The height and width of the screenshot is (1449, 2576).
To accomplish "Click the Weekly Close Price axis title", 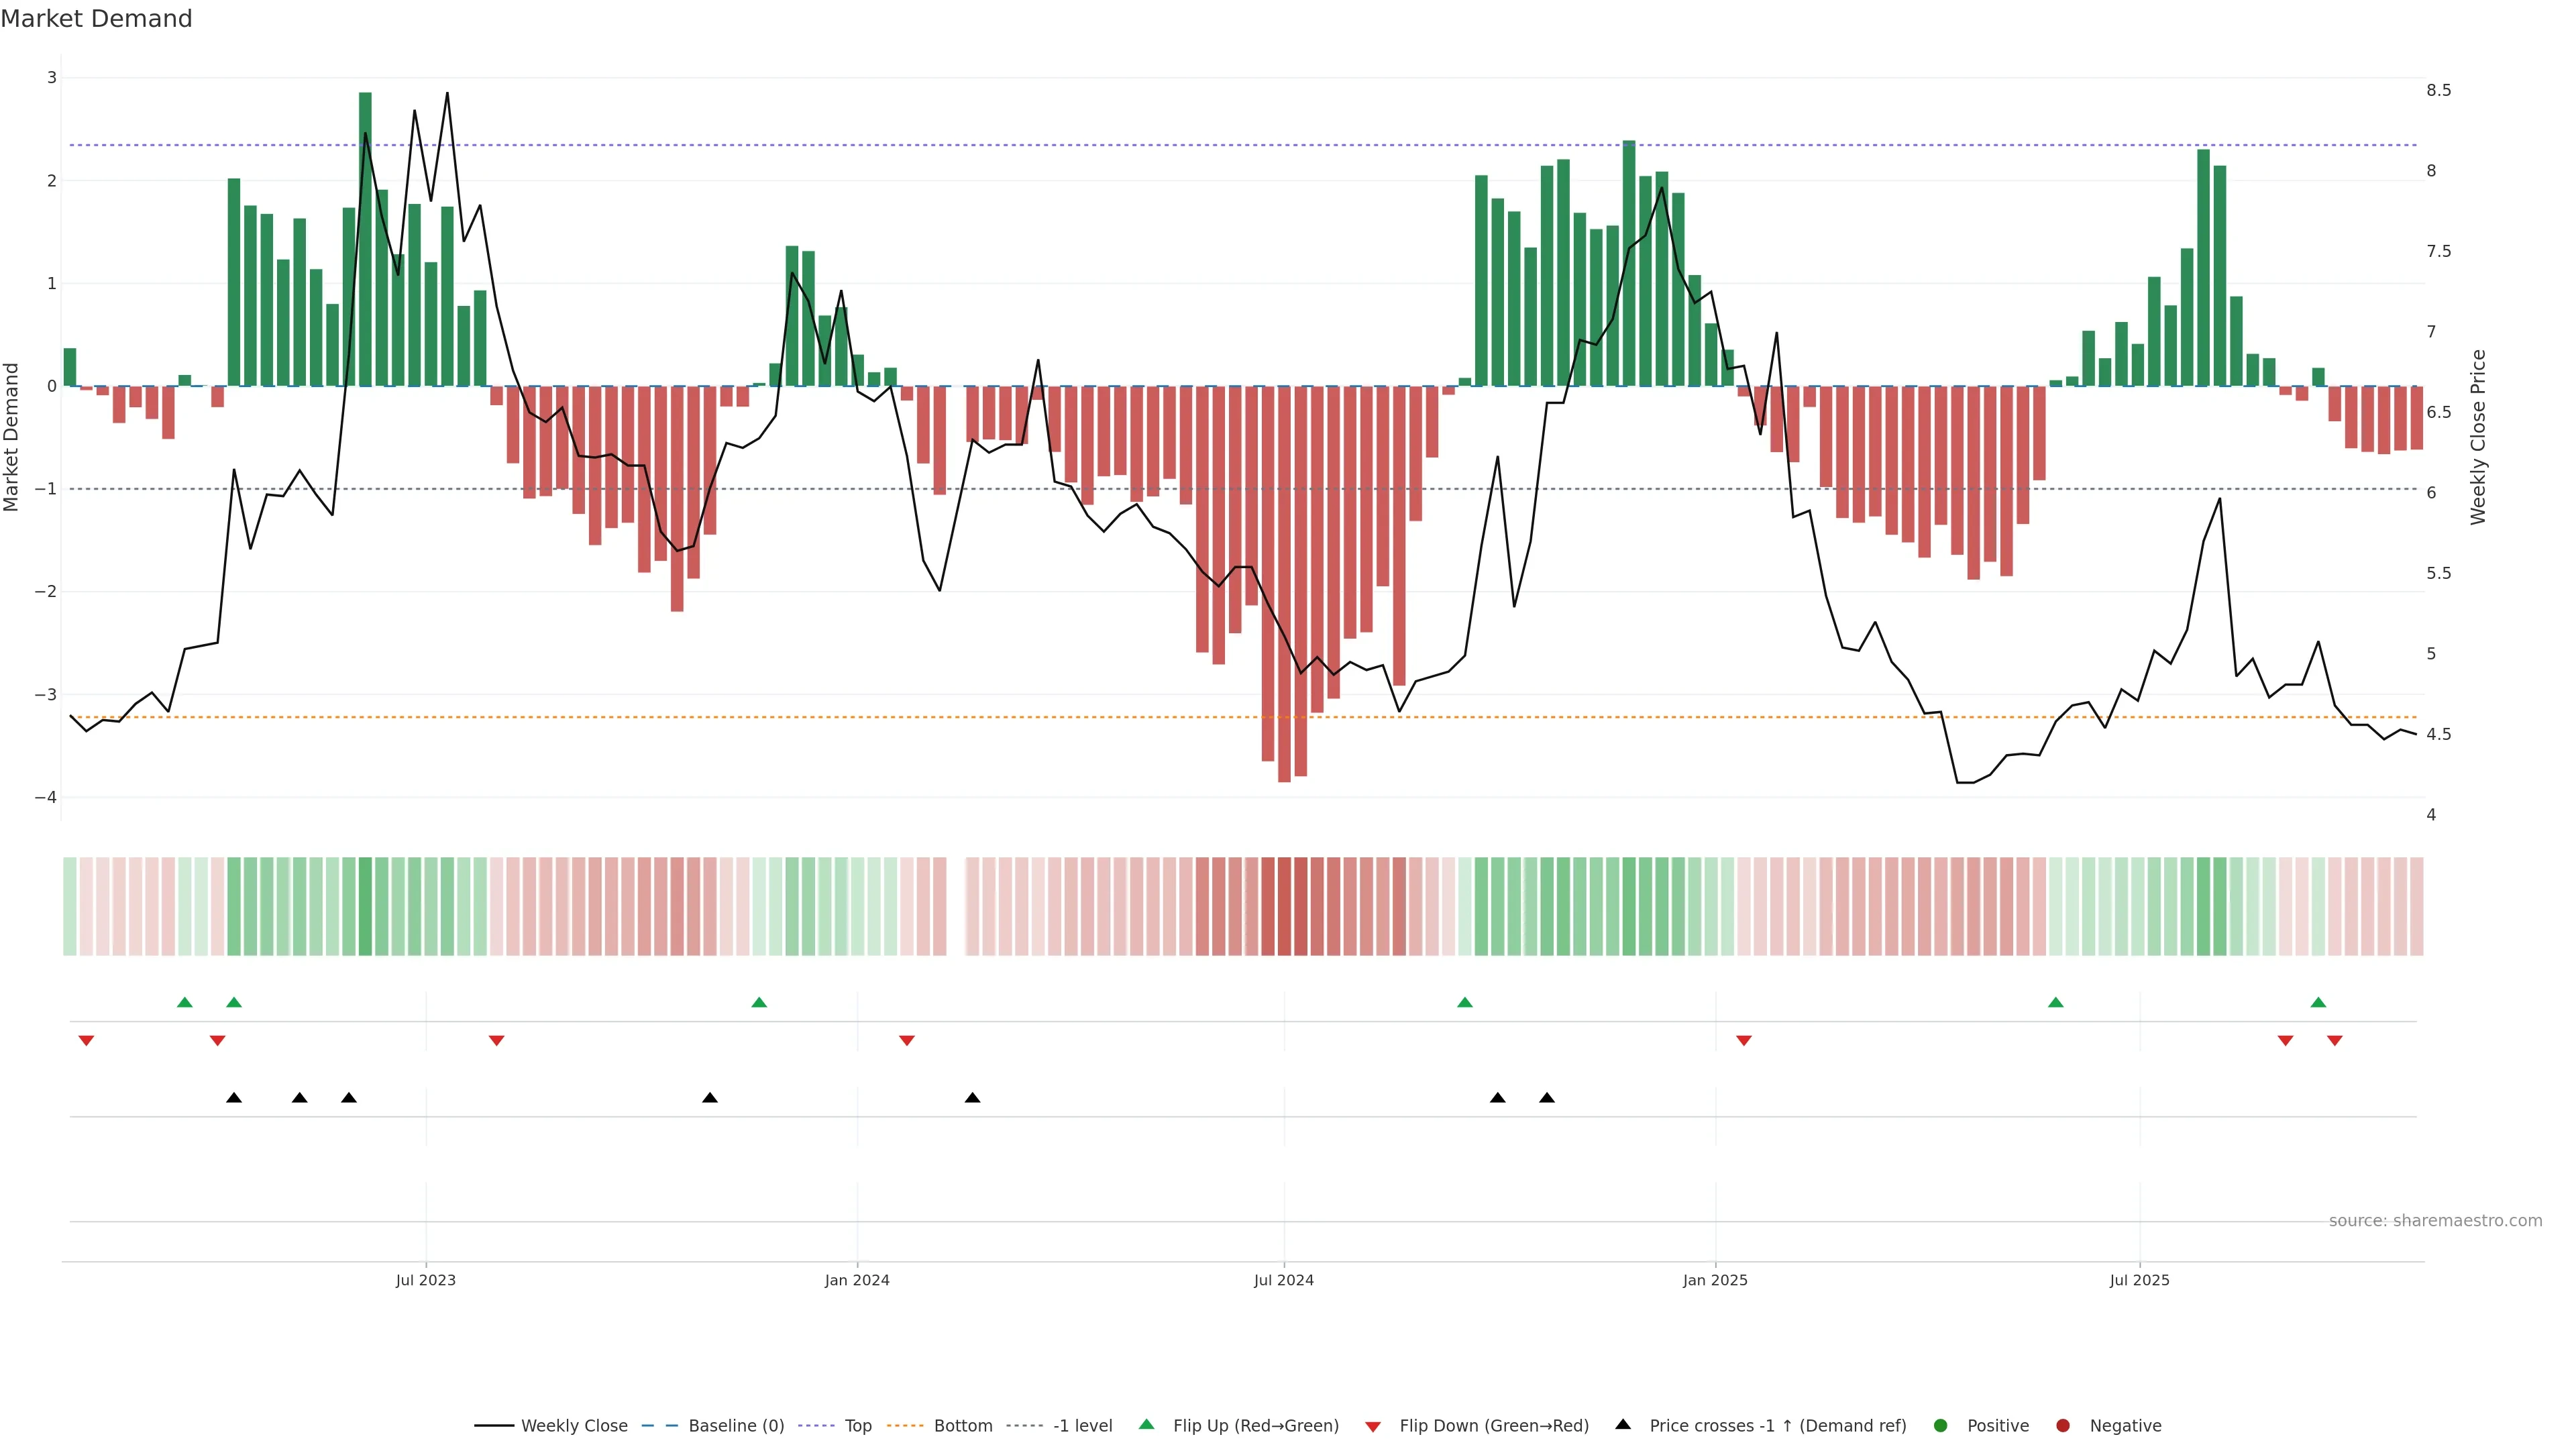I will (2477, 437).
